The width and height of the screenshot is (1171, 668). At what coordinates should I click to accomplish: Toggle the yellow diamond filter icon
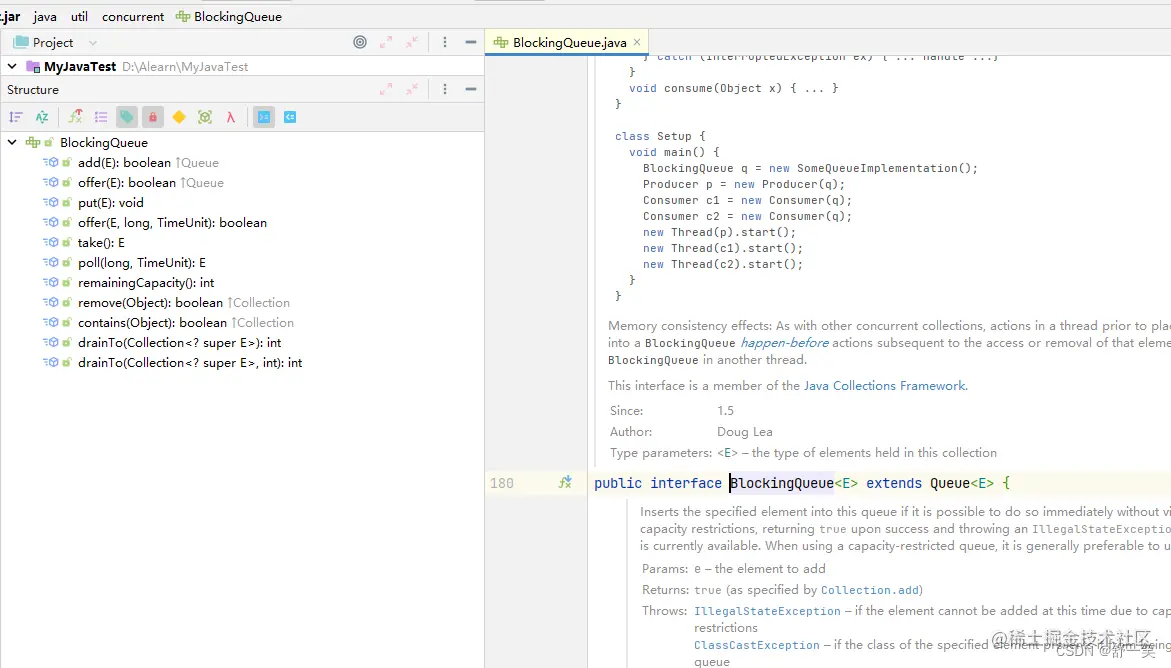[178, 117]
